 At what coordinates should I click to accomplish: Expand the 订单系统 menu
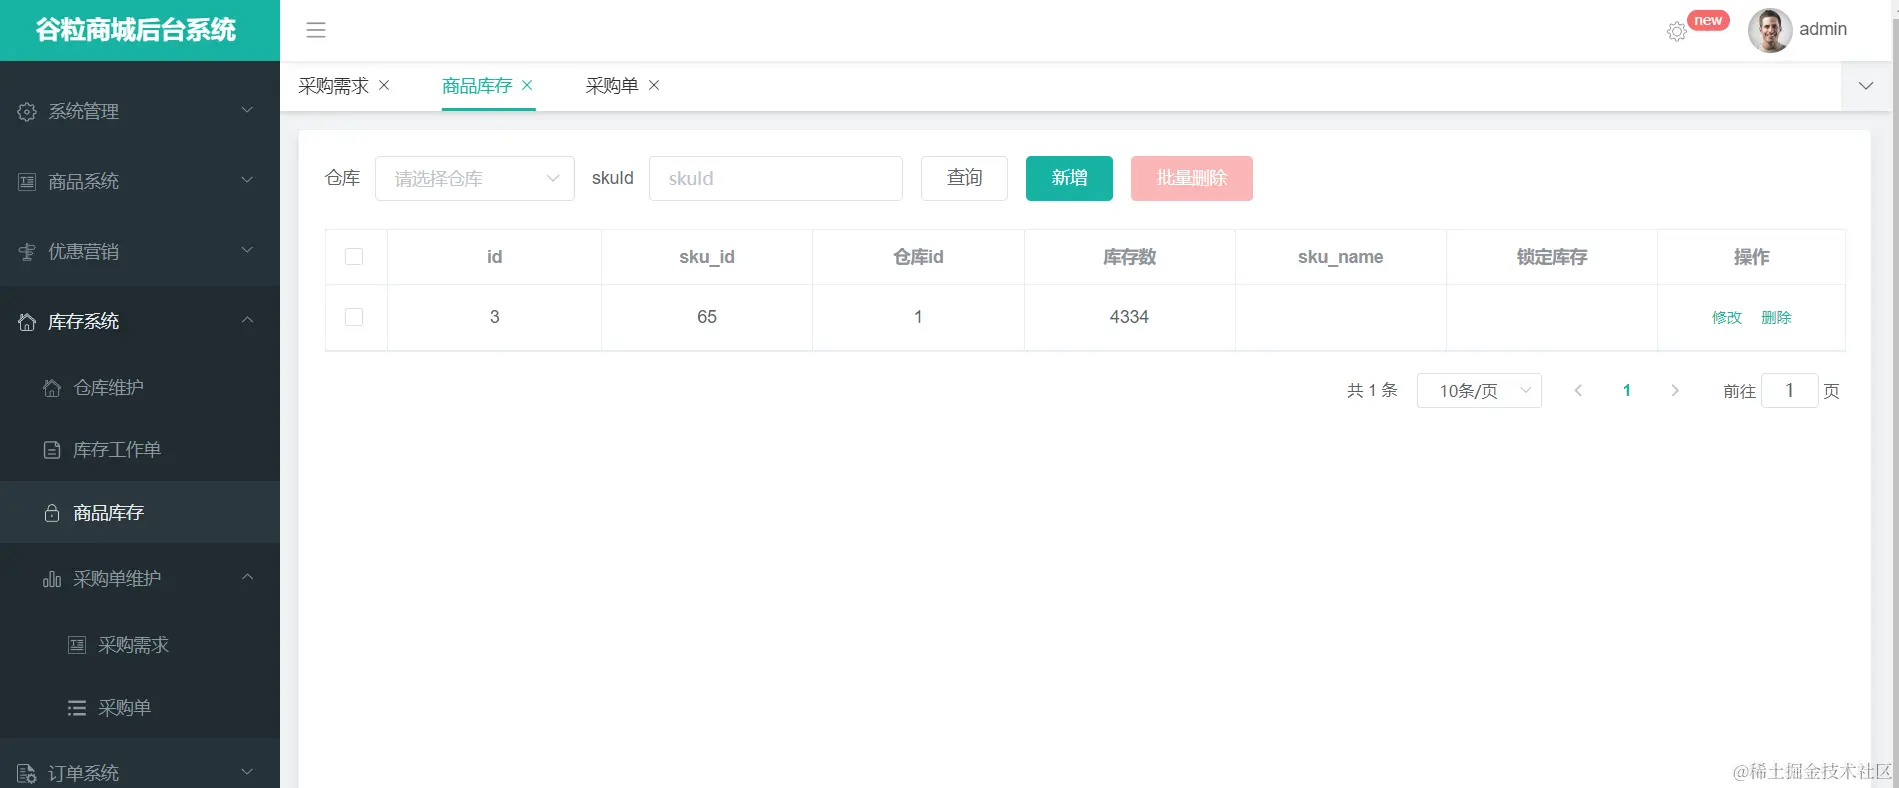[247, 771]
